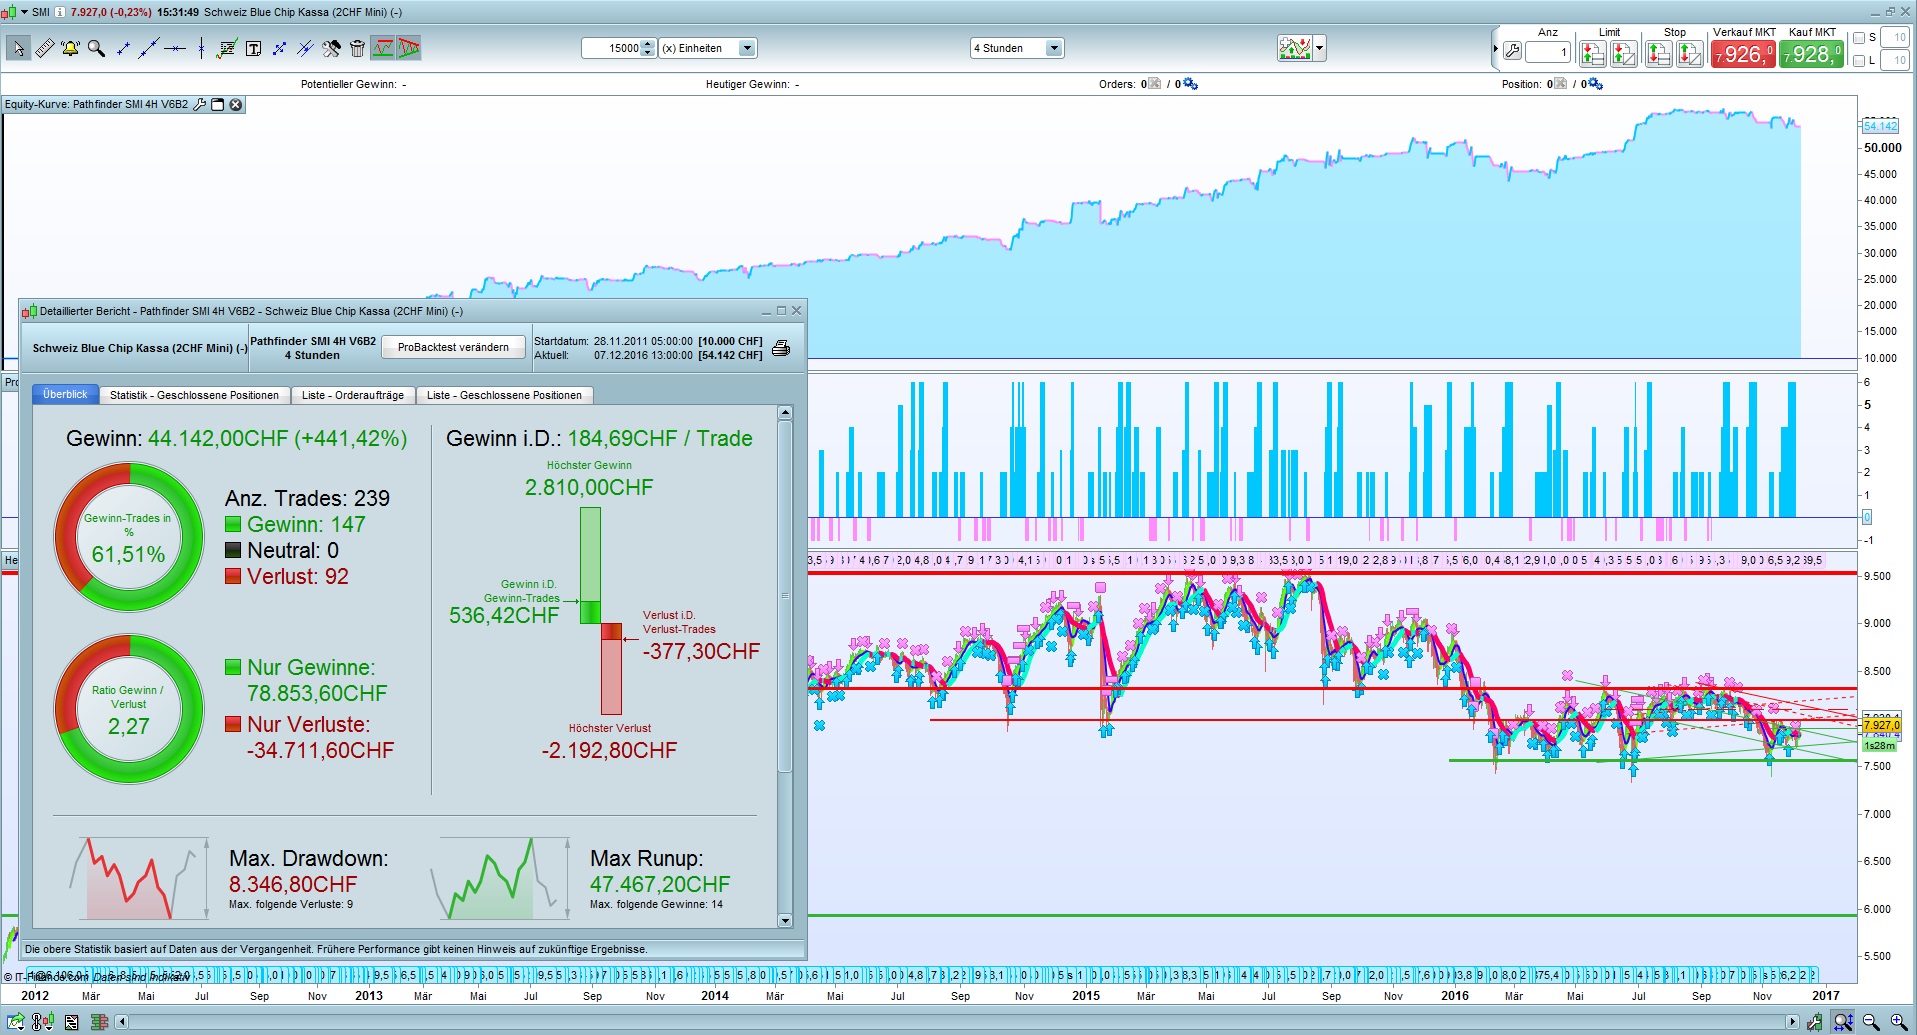
Task: Select the arrow cursor tool
Action: coord(18,48)
